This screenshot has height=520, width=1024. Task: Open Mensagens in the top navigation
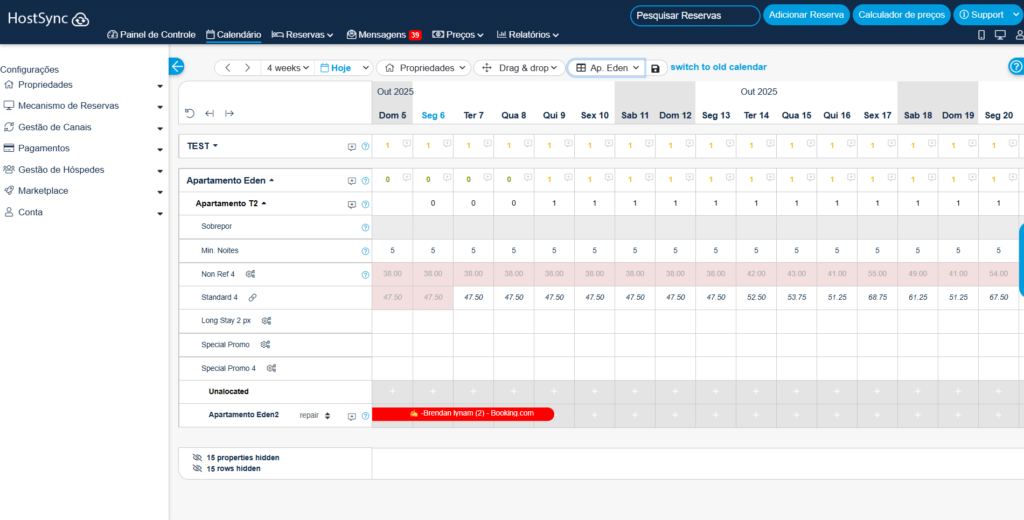point(383,35)
